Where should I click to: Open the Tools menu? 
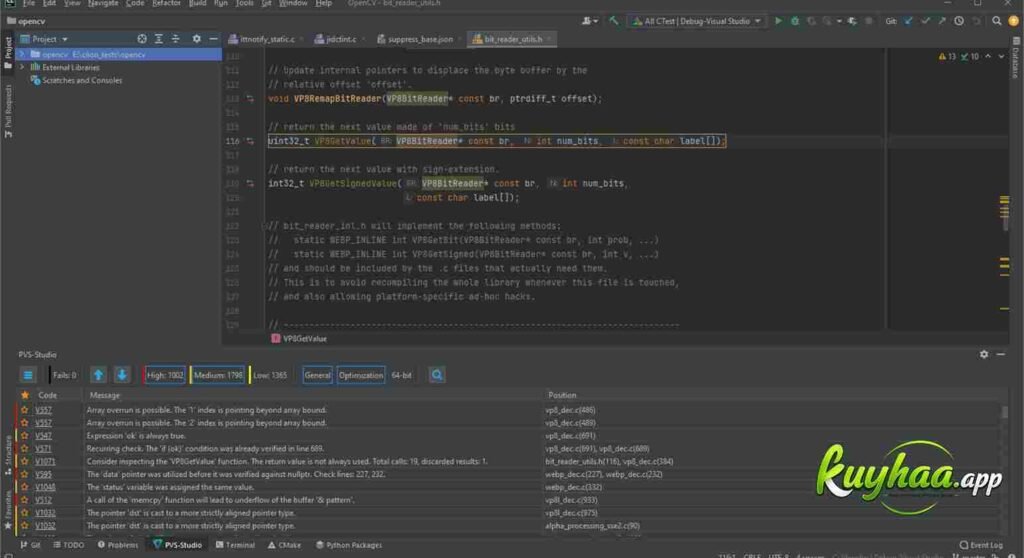pyautogui.click(x=245, y=3)
